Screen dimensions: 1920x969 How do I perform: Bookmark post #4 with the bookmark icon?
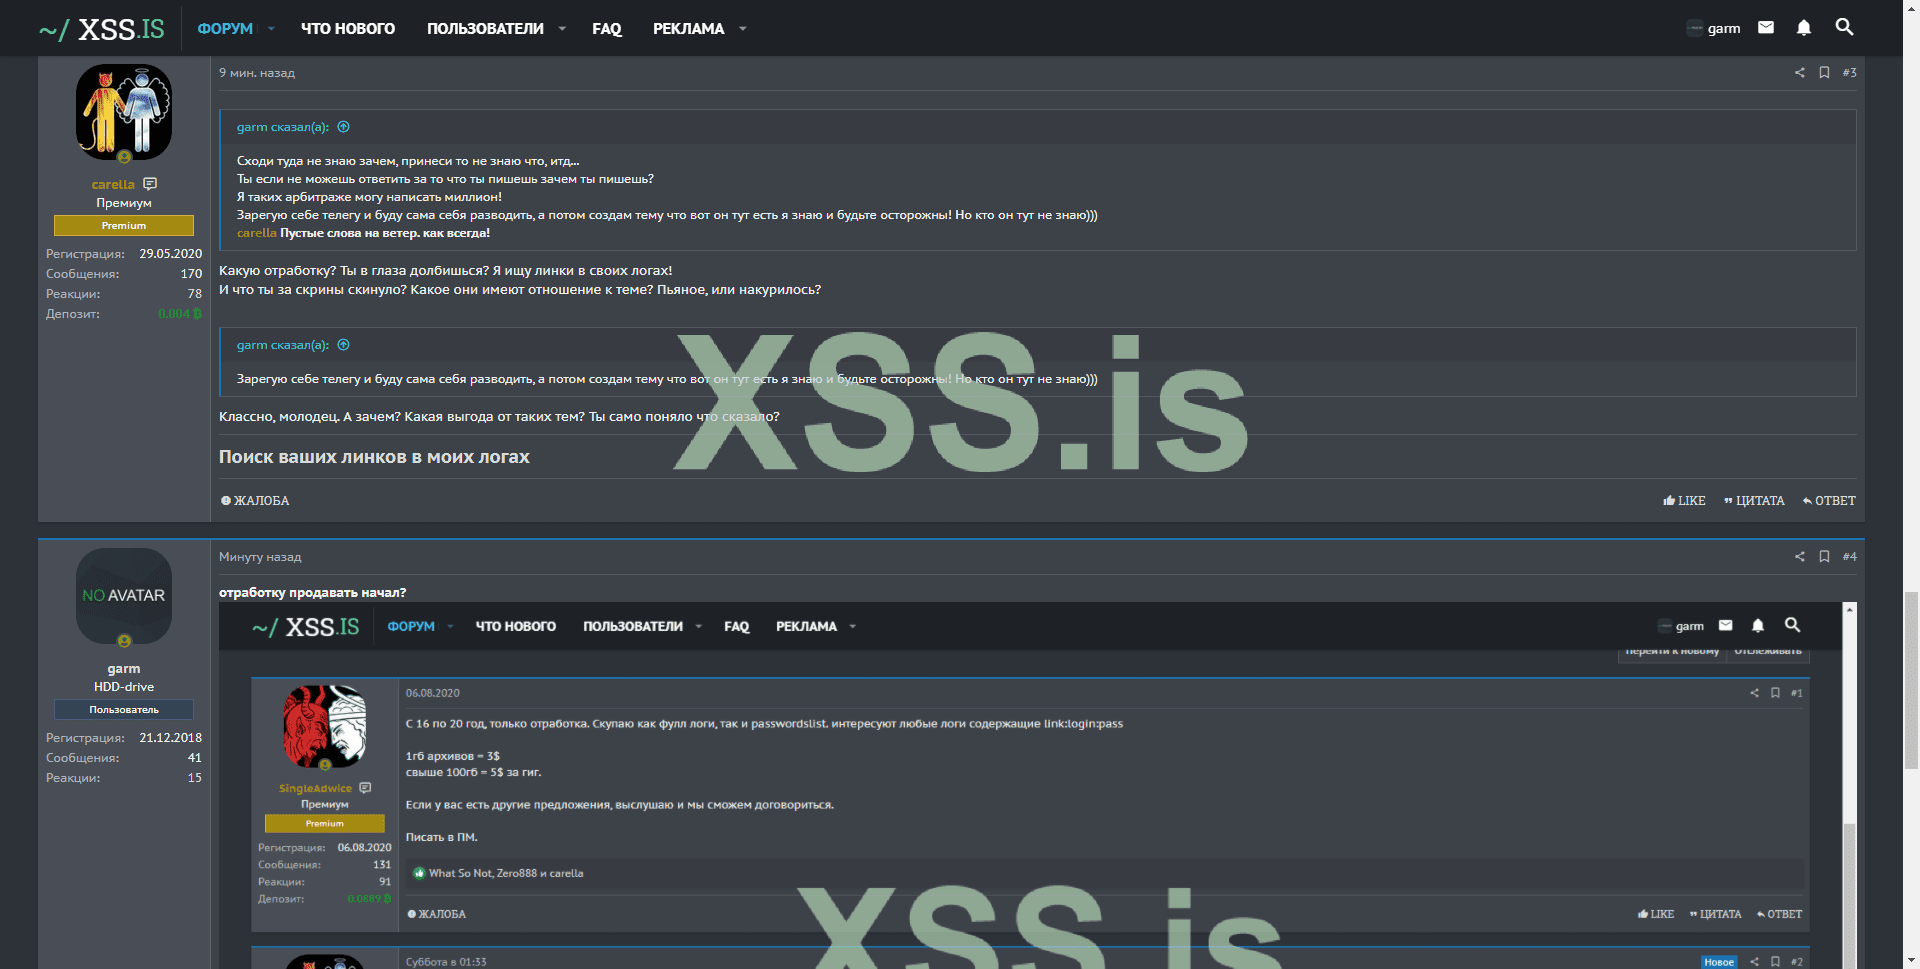[1824, 557]
